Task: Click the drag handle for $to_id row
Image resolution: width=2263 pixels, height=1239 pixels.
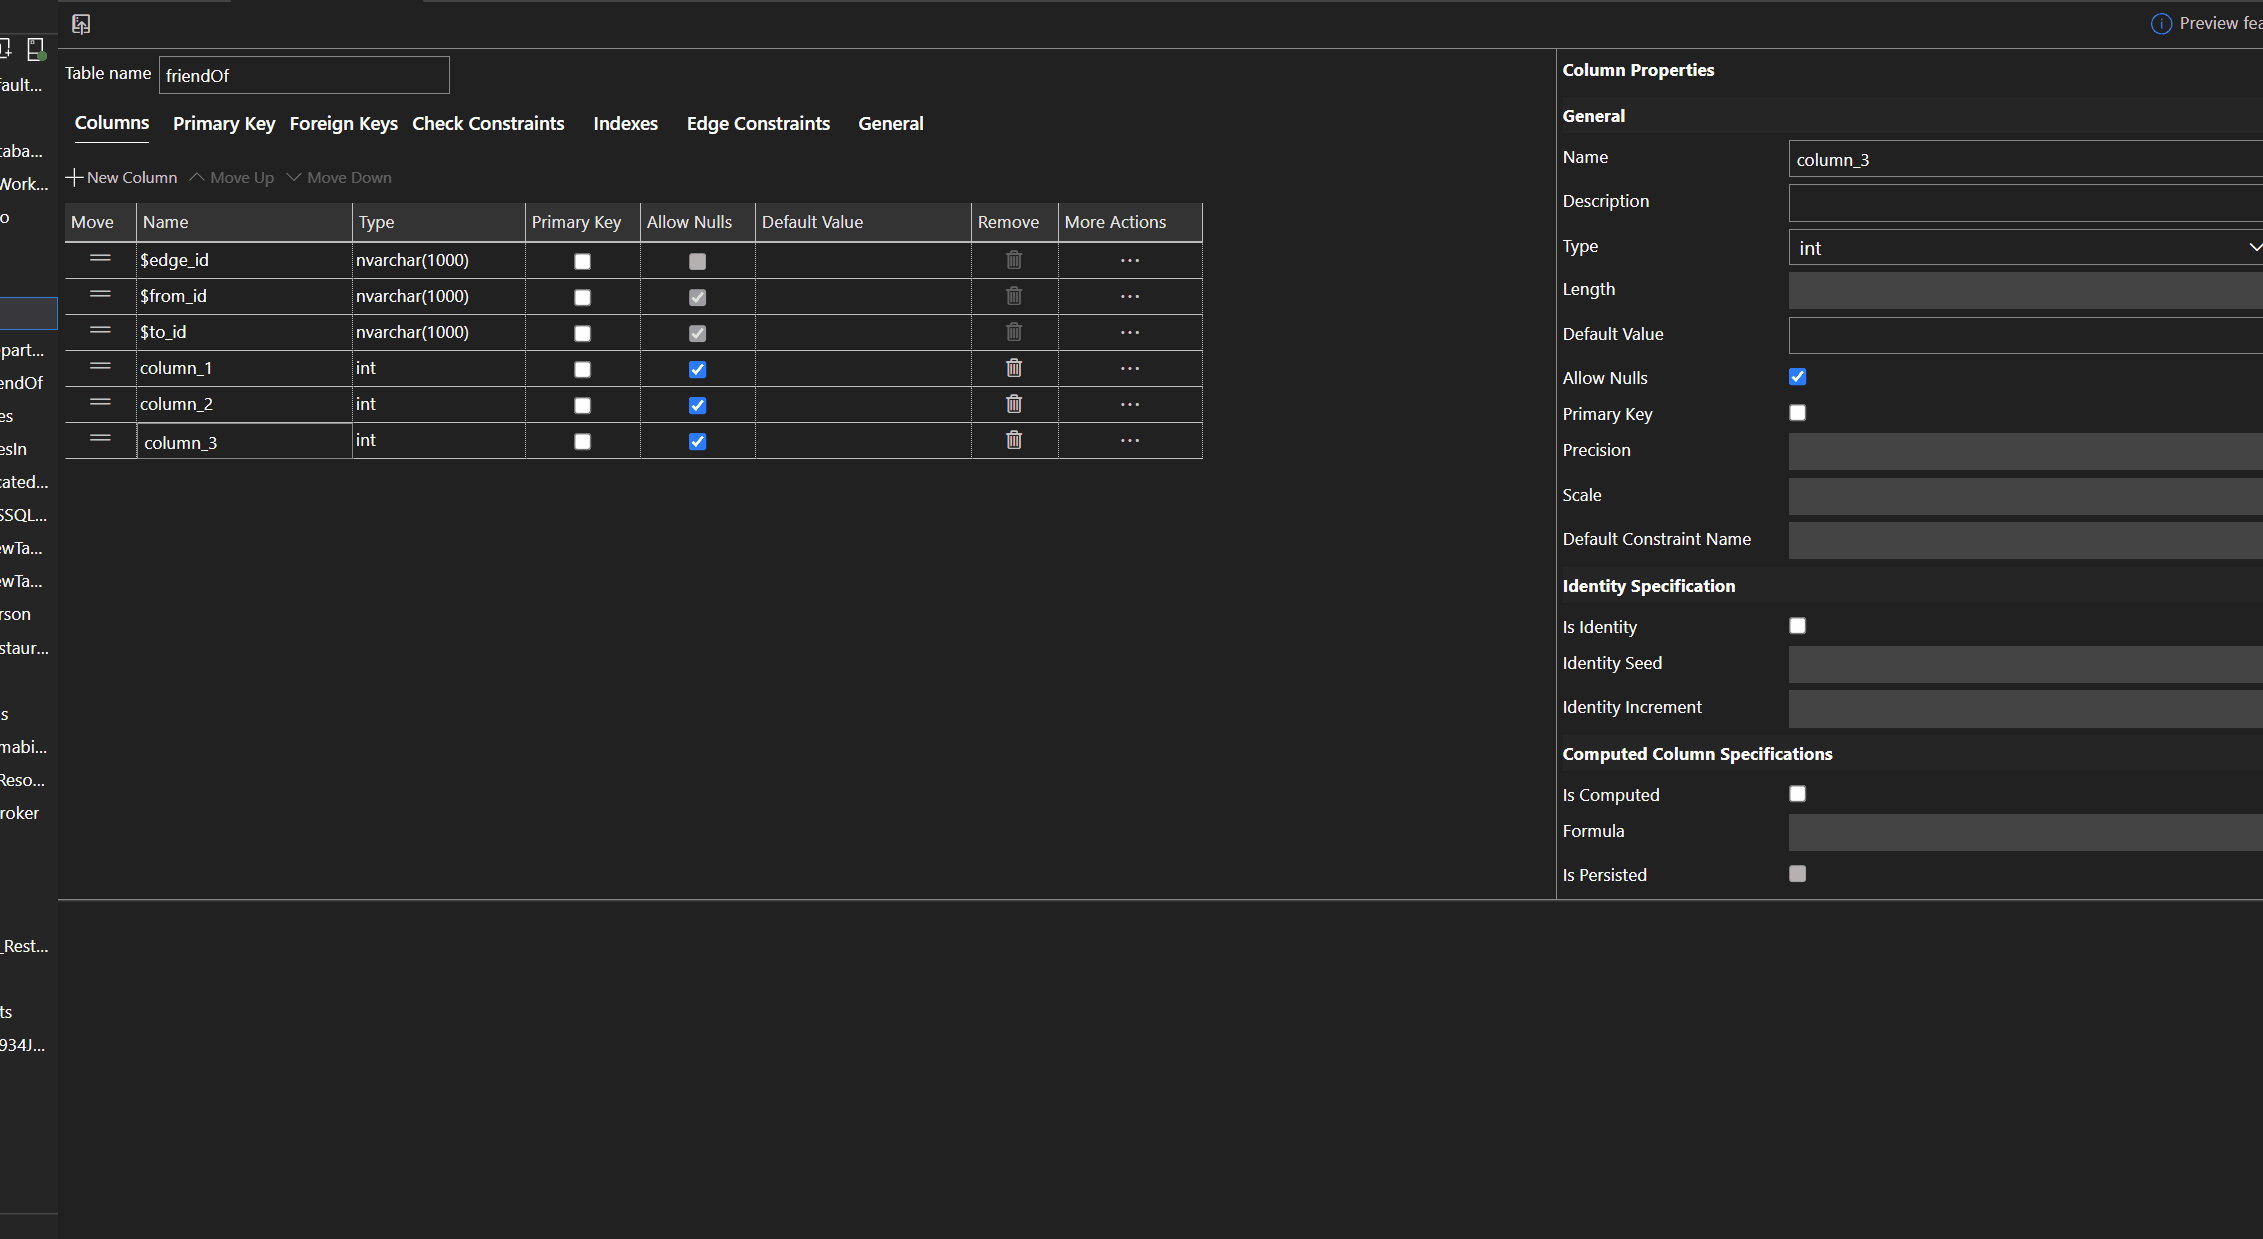Action: pos(100,330)
